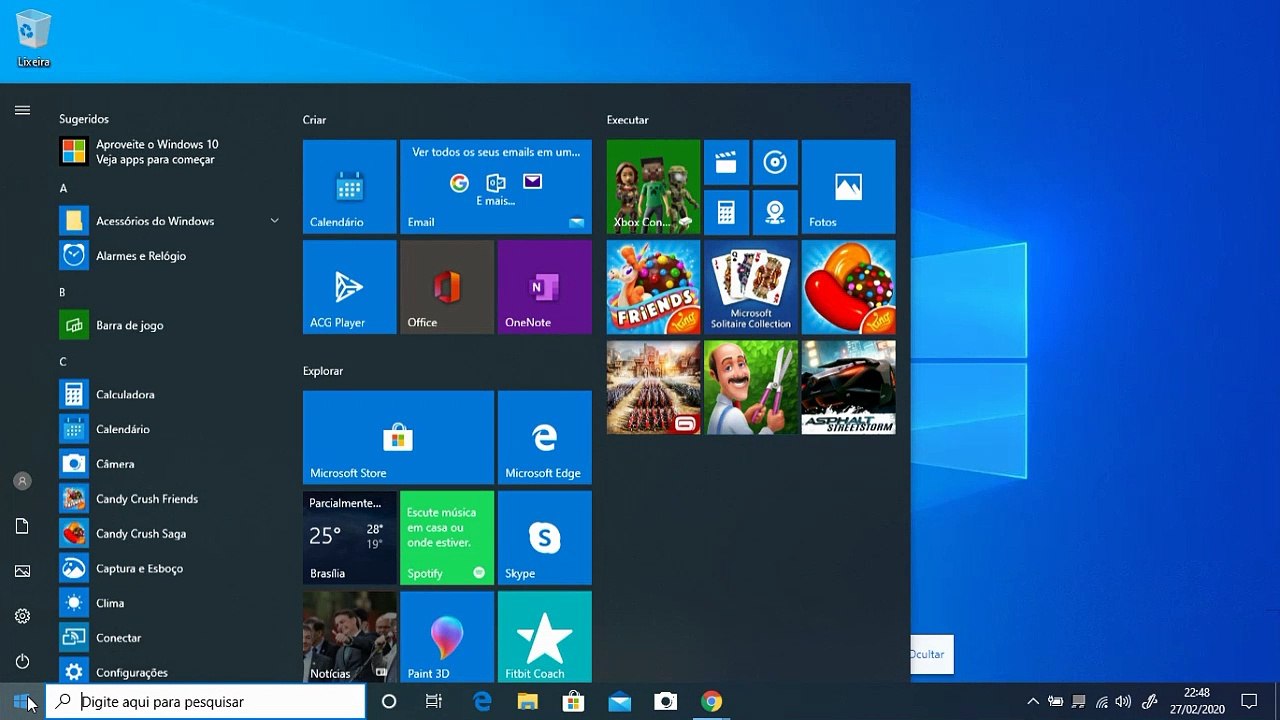1280x720 pixels.
Task: Open the OneNote tile
Action: coord(544,287)
